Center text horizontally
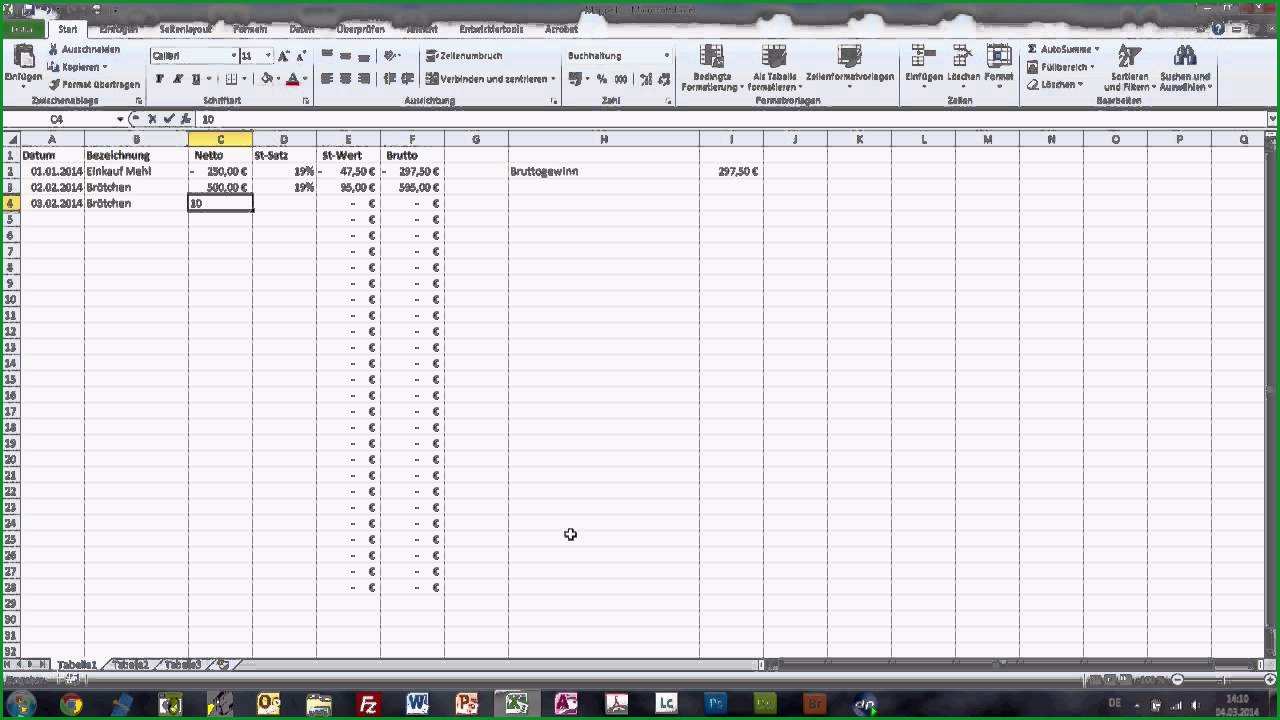This screenshot has height=720, width=1280. coord(345,79)
